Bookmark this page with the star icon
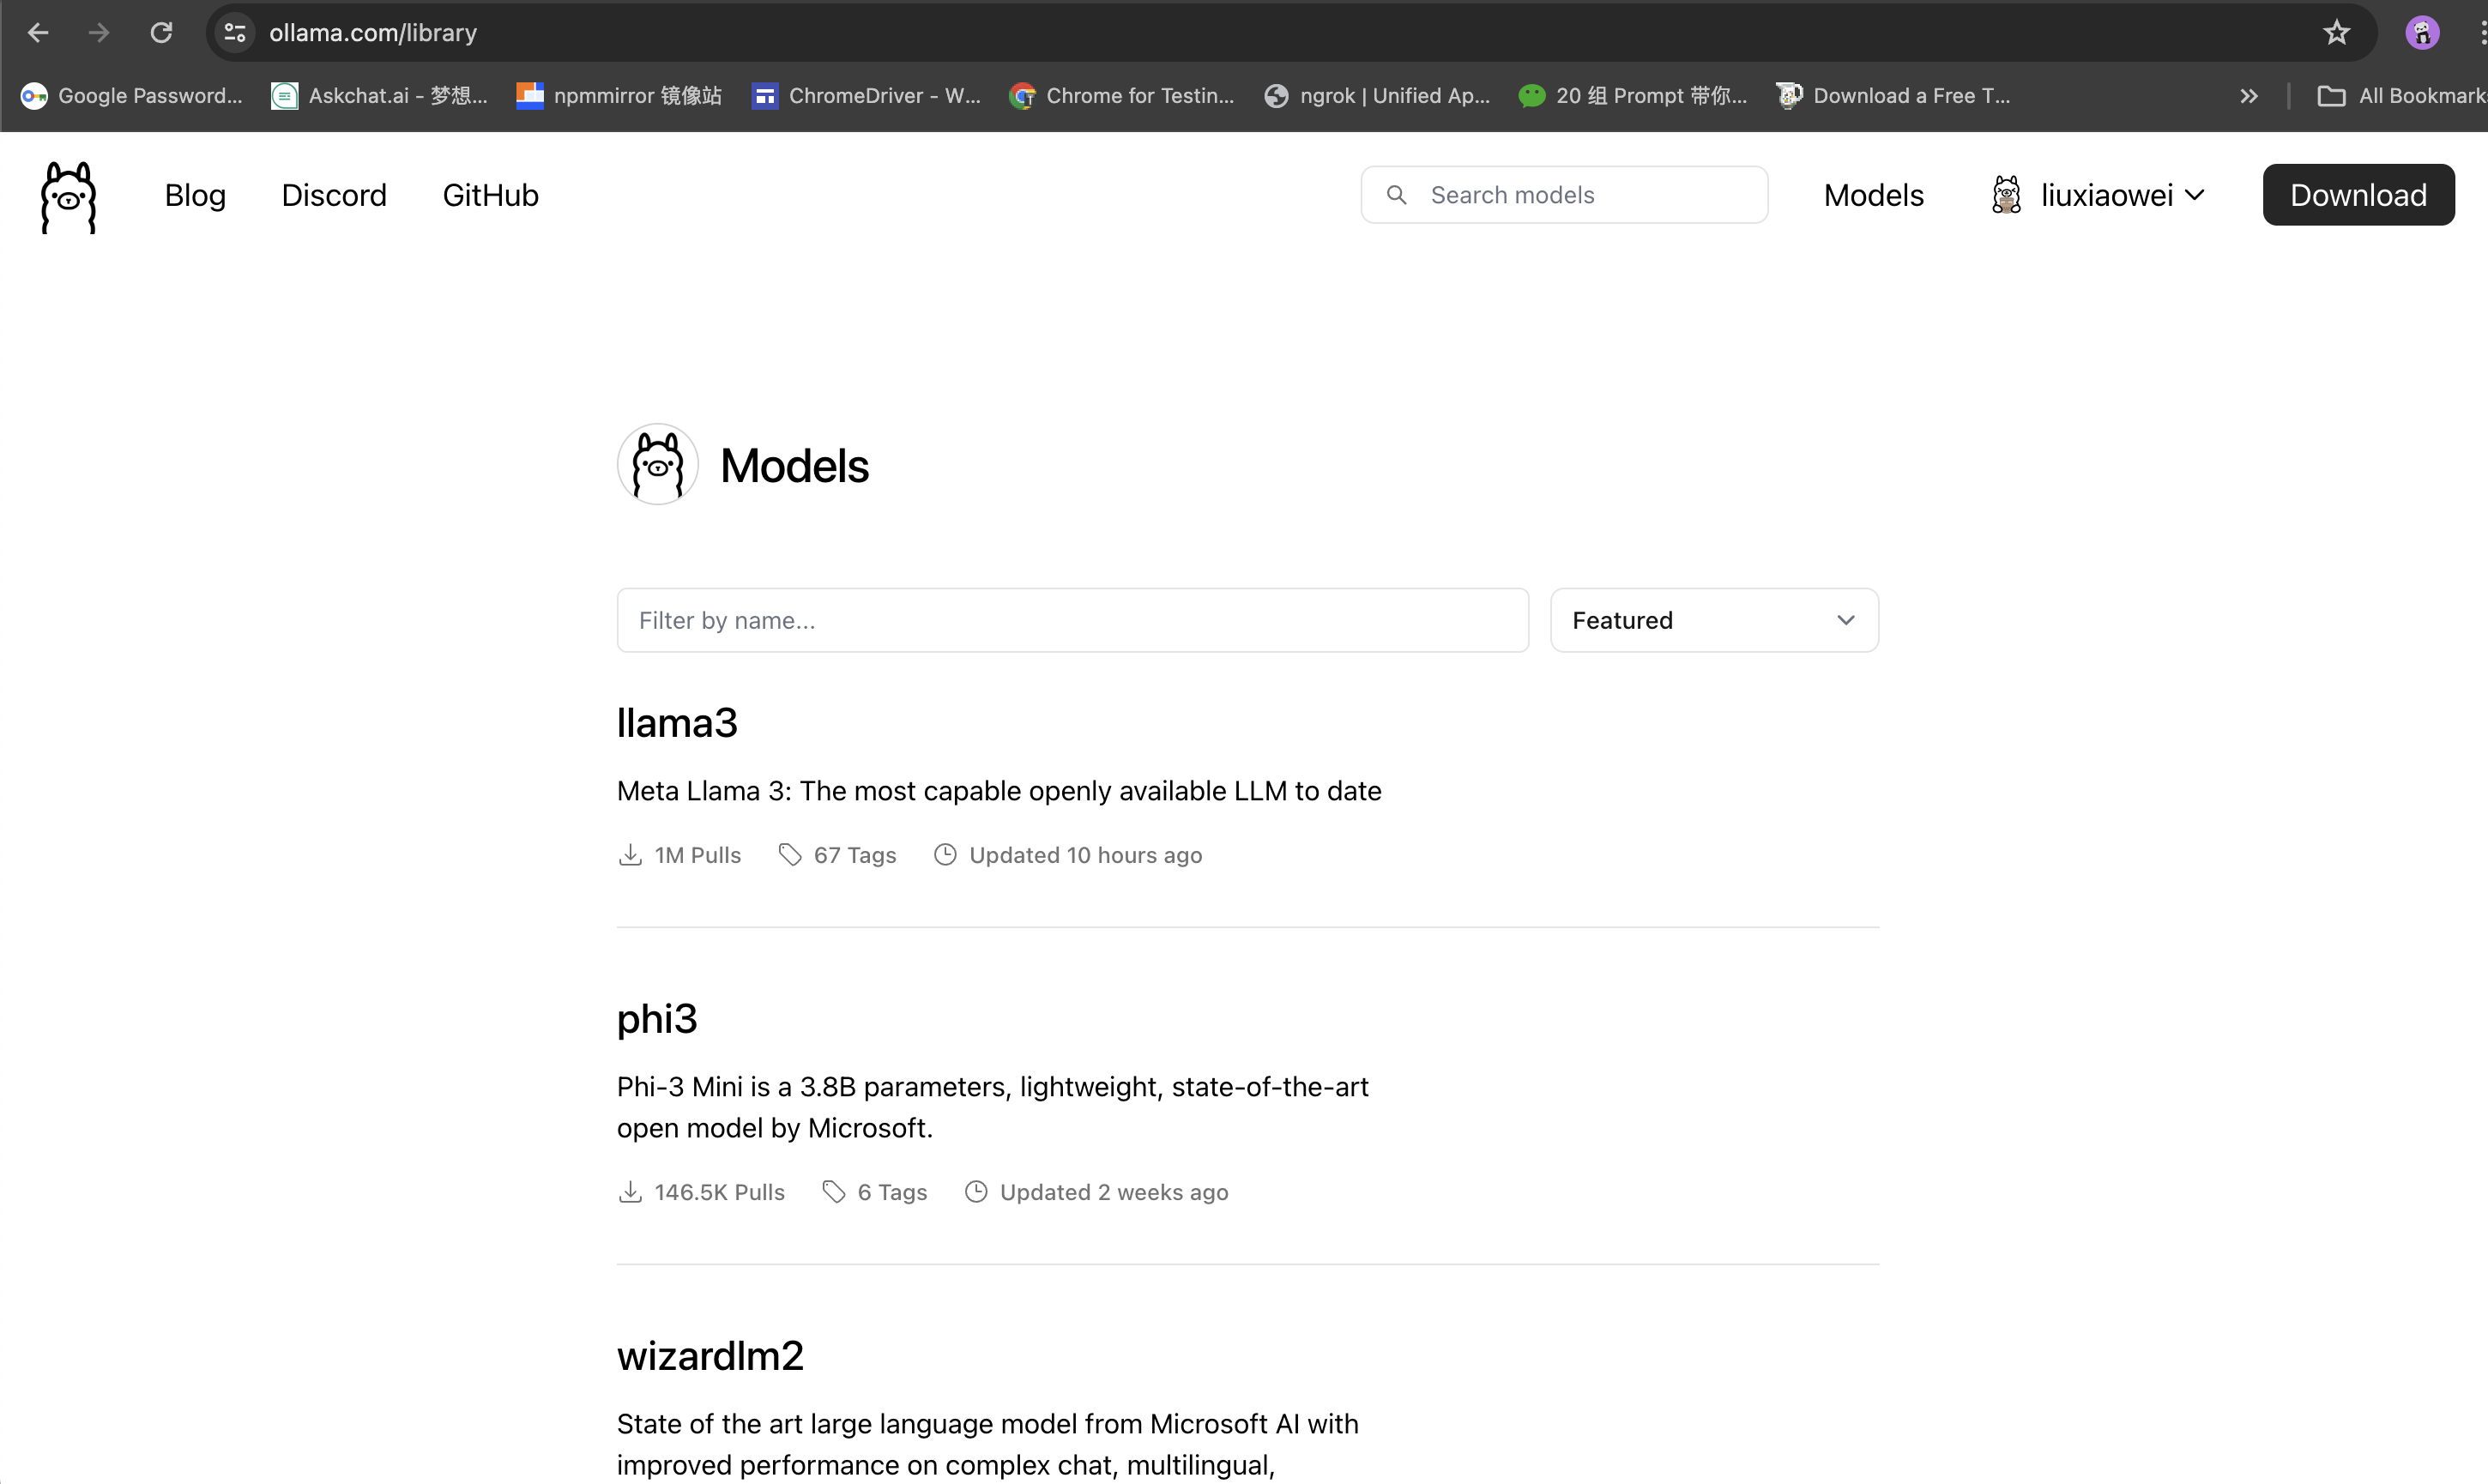Screen dimensions: 2488x1484 point(2336,33)
